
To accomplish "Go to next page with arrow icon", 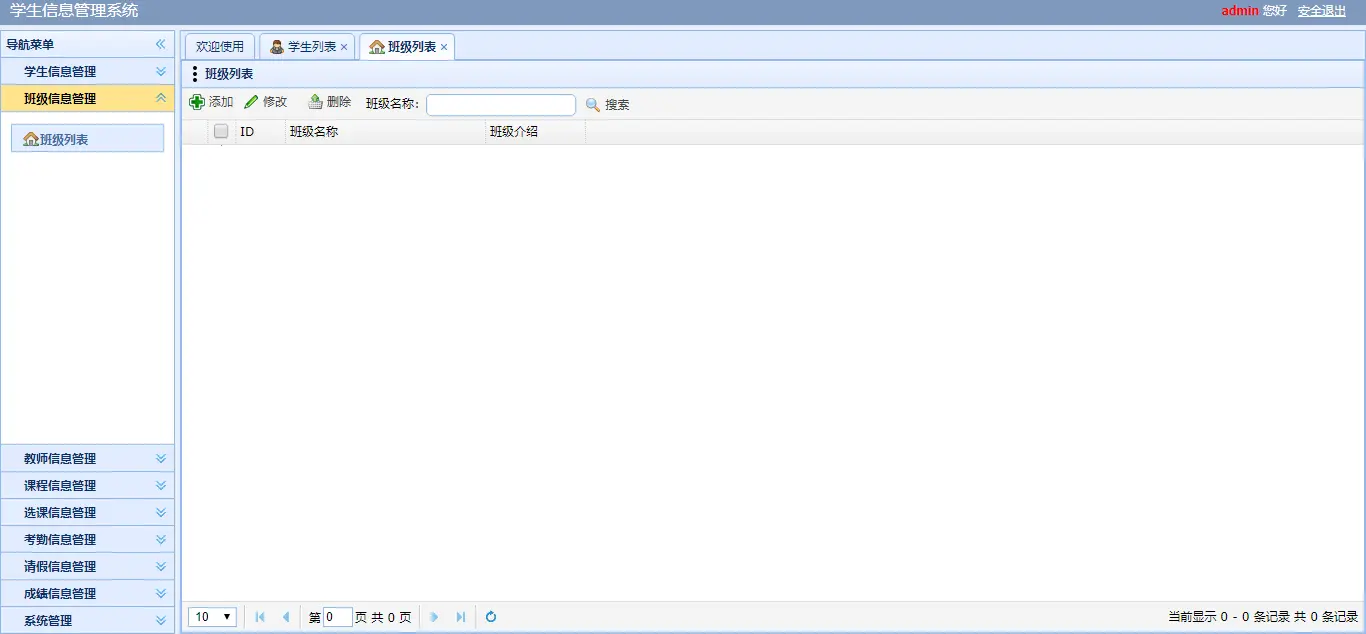I will click(434, 617).
